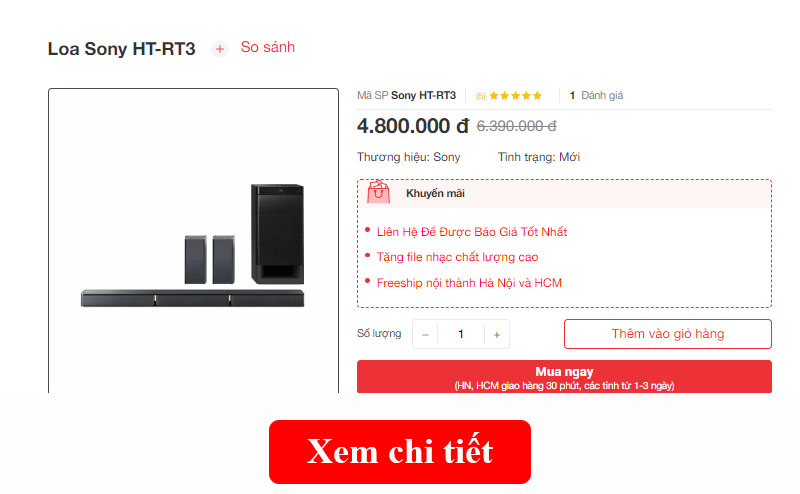Click the Sony HT-RT3 product image
The image size is (800, 494).
tap(193, 241)
